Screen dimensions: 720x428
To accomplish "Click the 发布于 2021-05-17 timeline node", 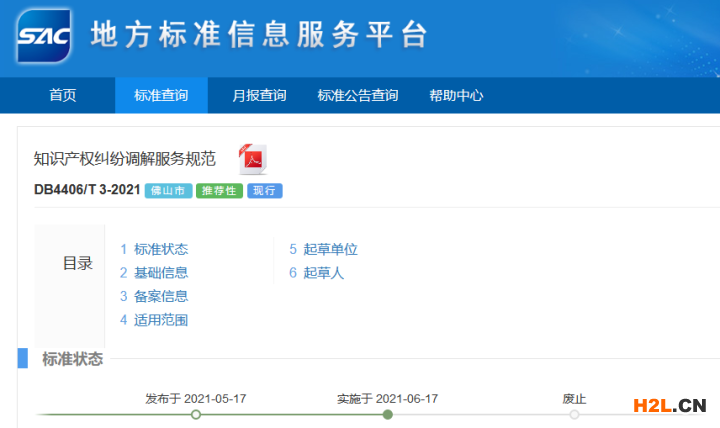I will (196, 415).
